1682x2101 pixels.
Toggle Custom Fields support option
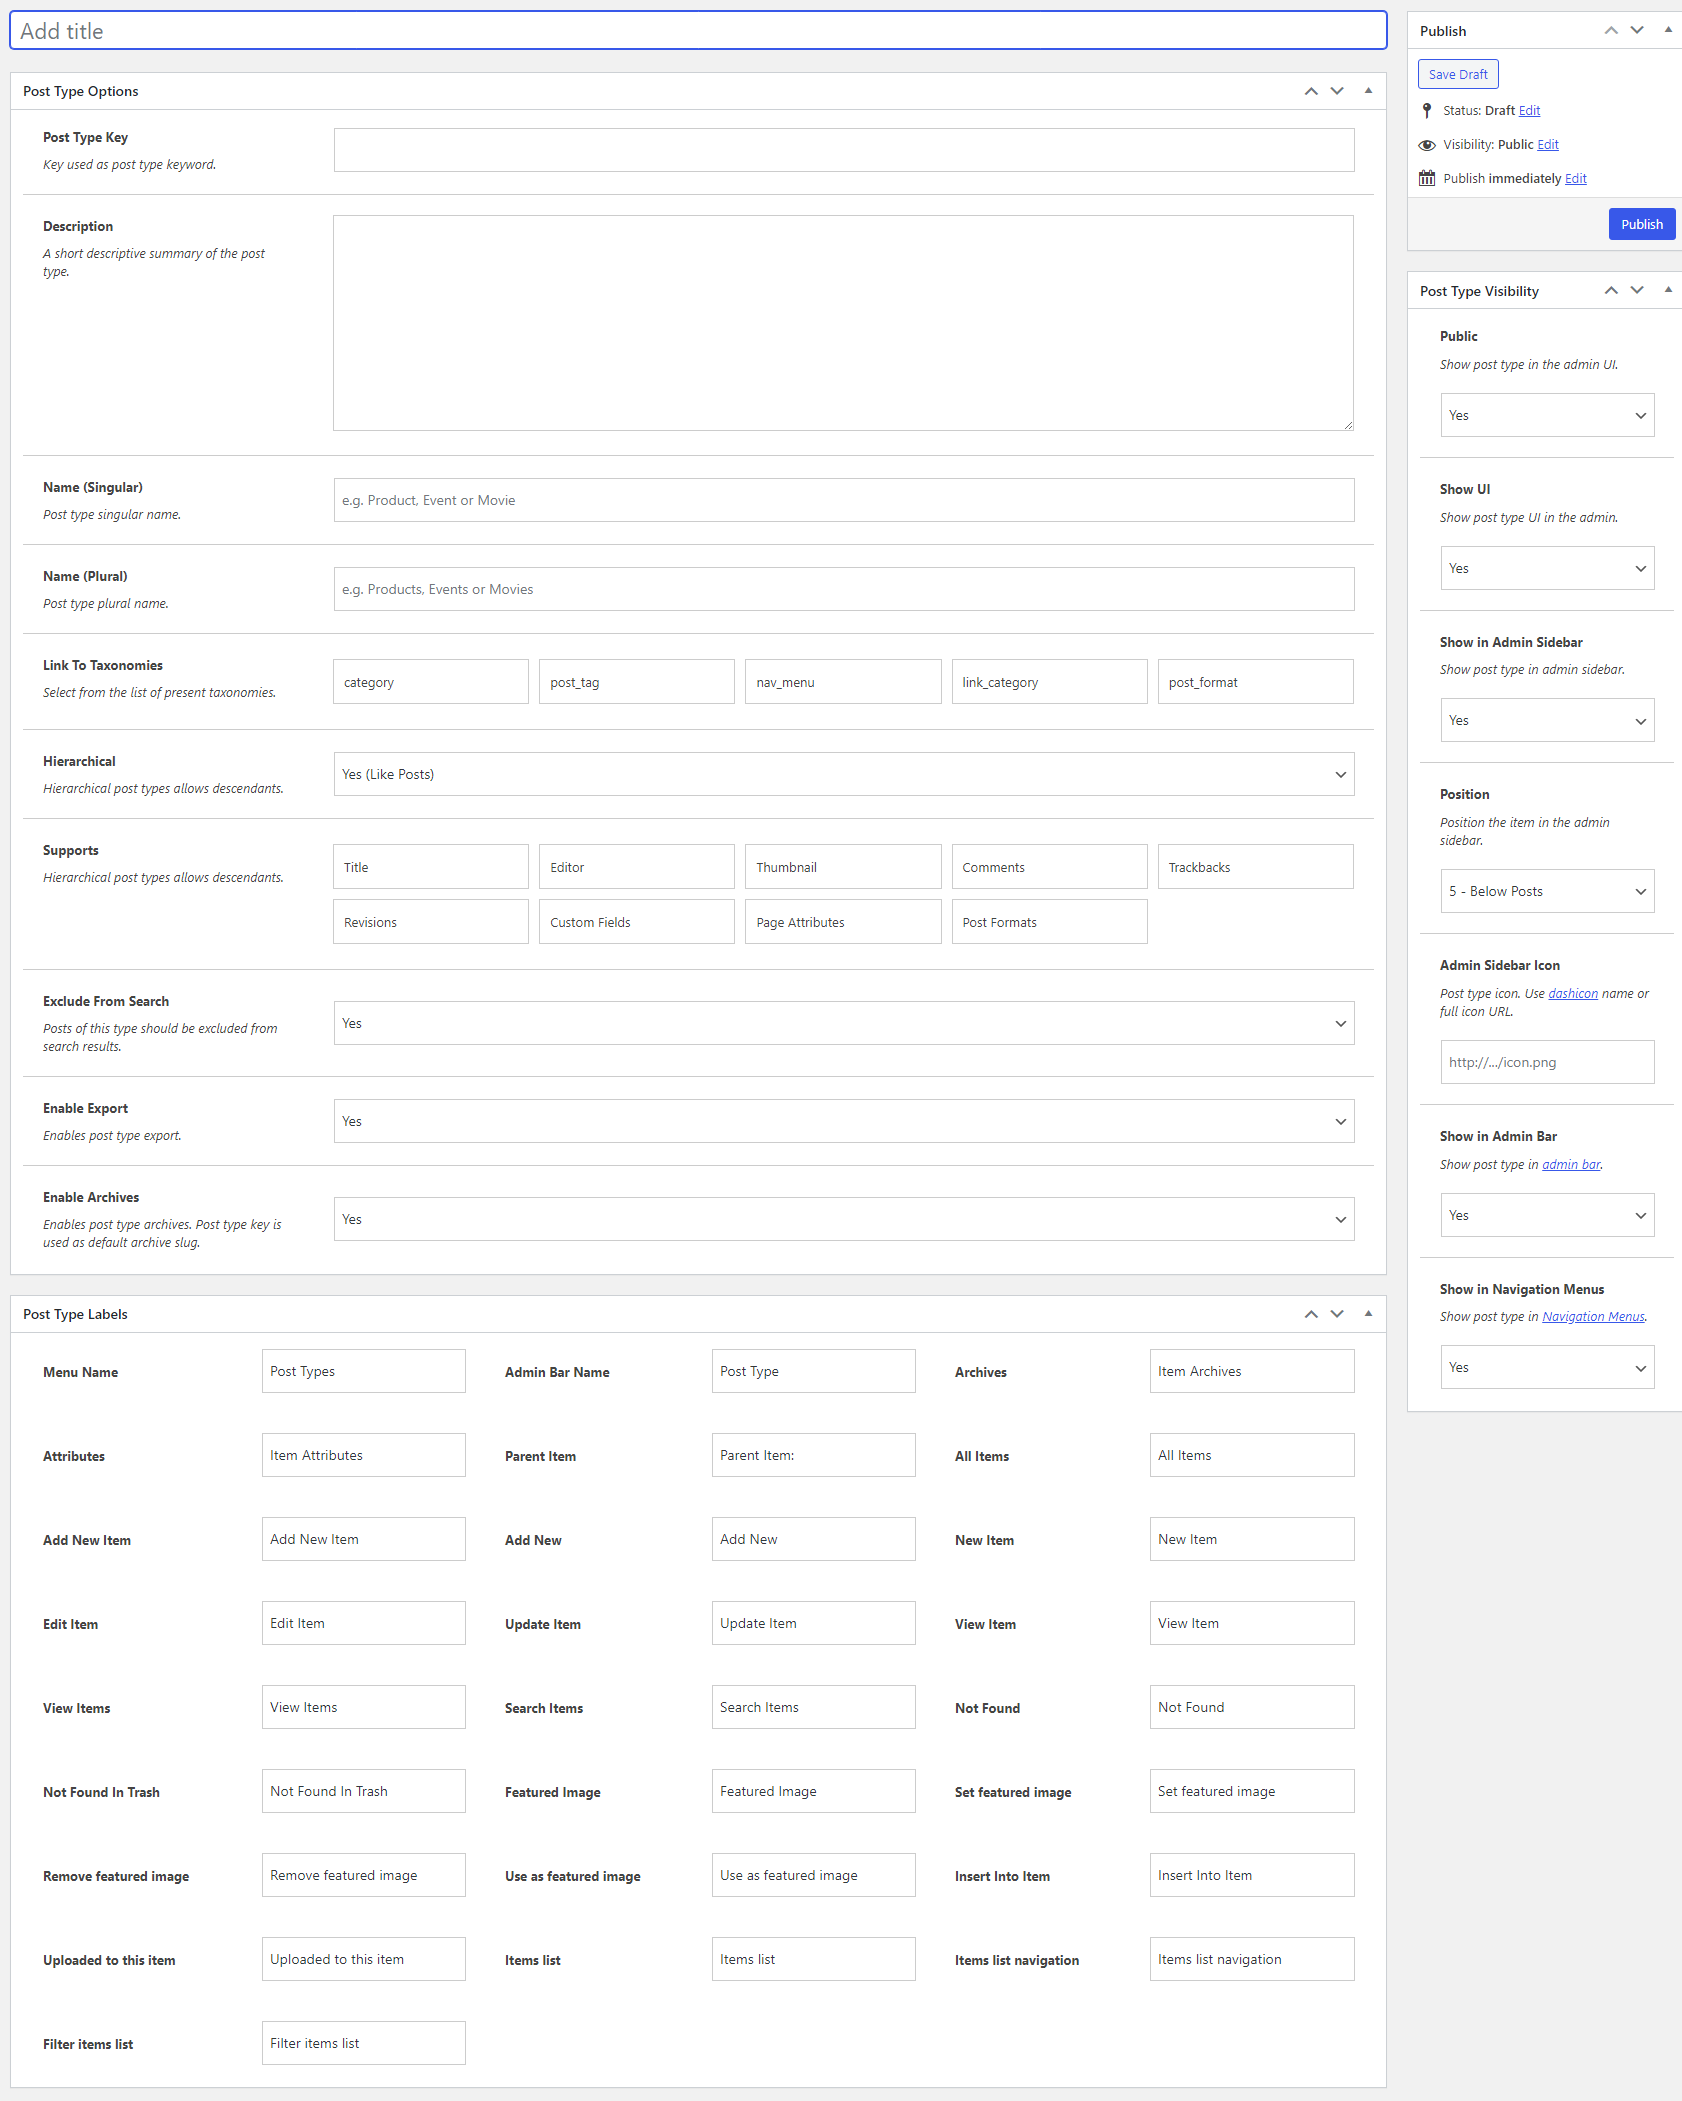coord(637,922)
